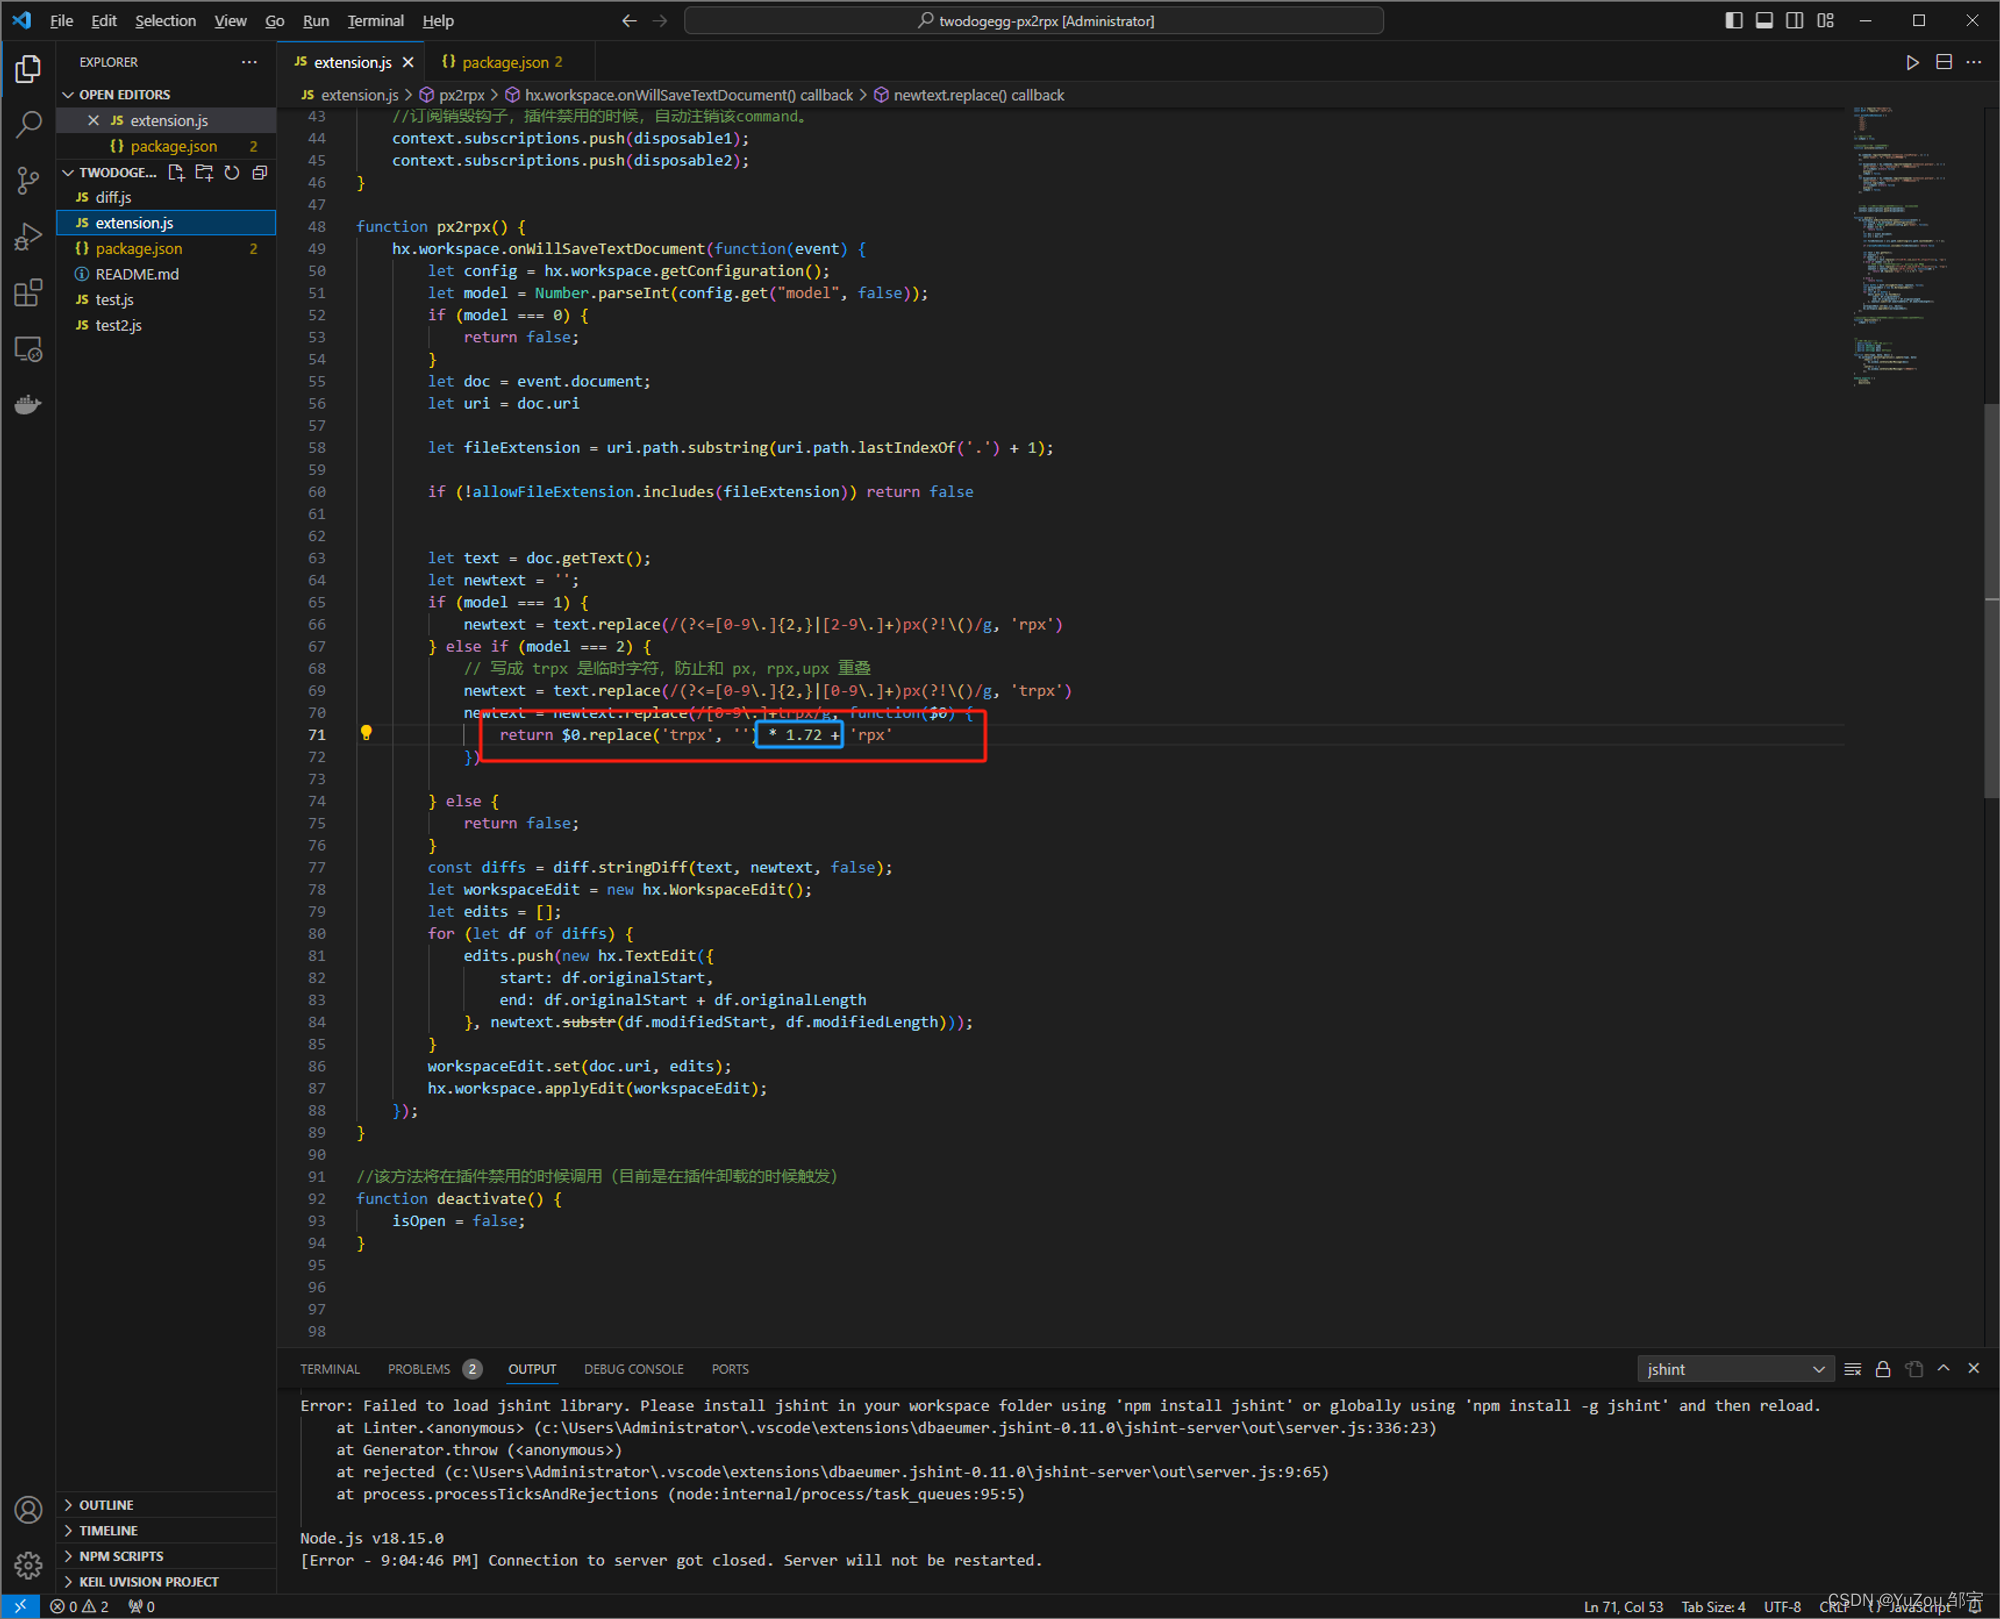Close the bottom panel
Screen dimensions: 2000x1619
(1974, 1369)
